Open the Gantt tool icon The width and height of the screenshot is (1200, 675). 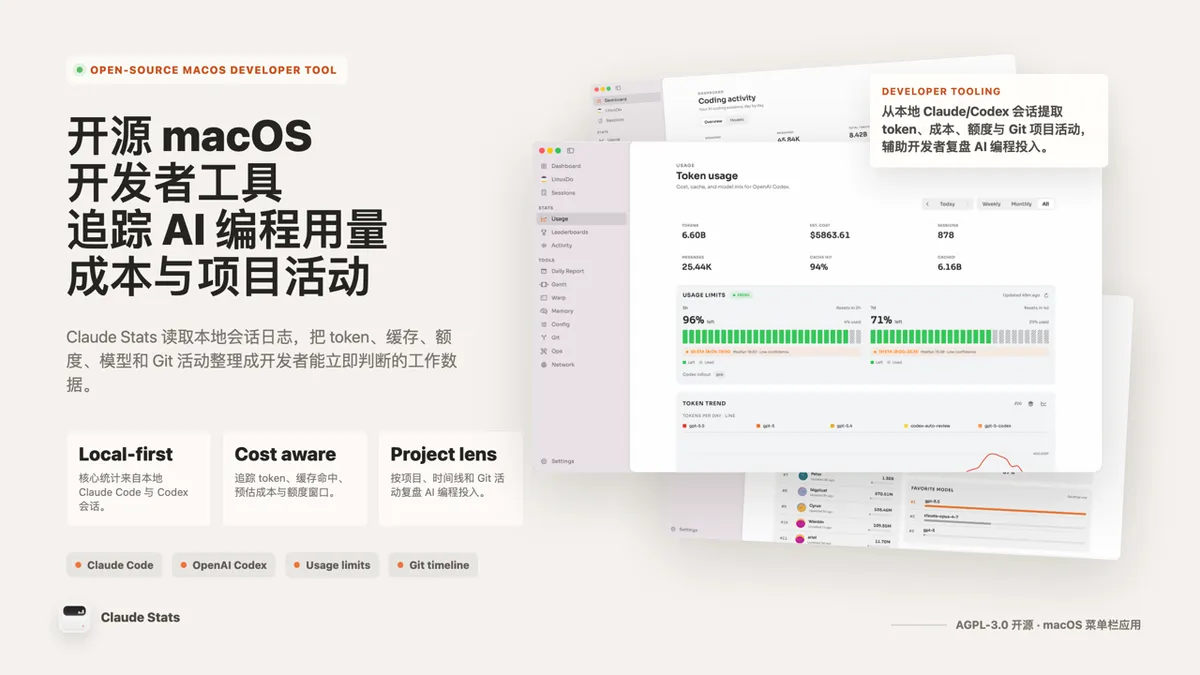[x=544, y=284]
